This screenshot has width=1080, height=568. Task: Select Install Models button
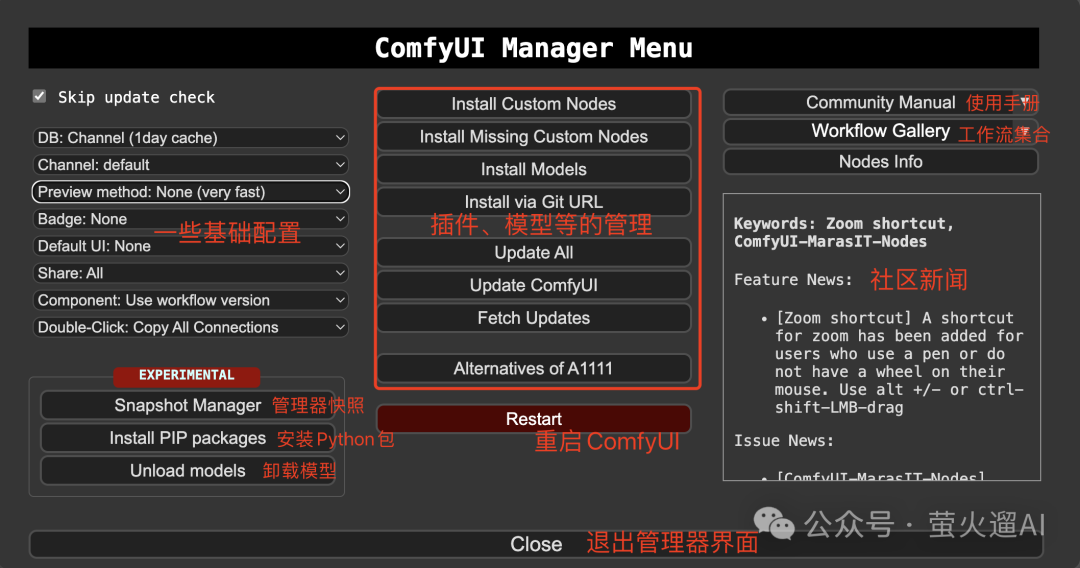coord(534,169)
